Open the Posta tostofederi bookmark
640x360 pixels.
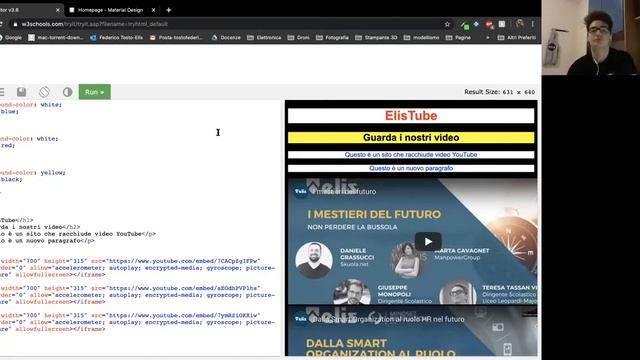click(176, 38)
